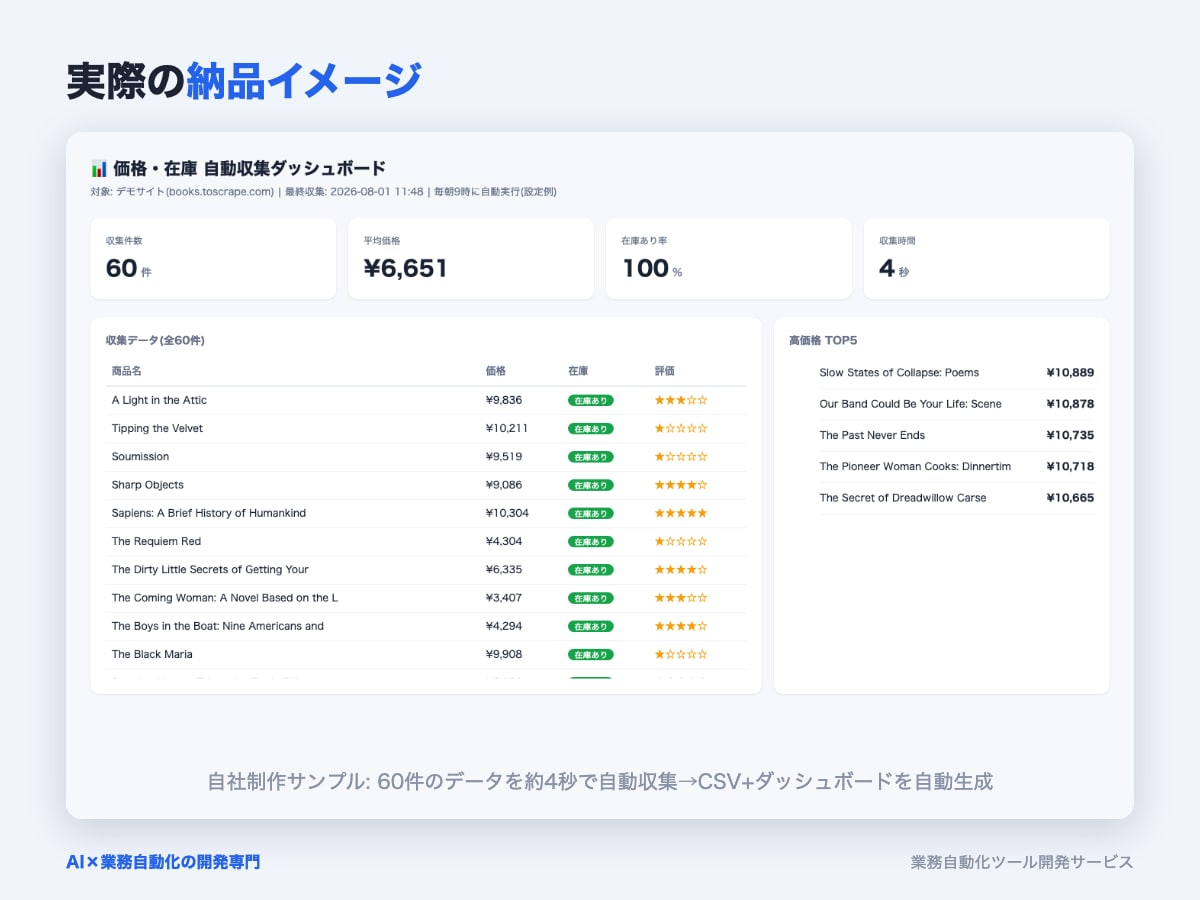Select The Secret of Dreadwillow Carse entry
This screenshot has width=1200, height=900.
tap(903, 498)
